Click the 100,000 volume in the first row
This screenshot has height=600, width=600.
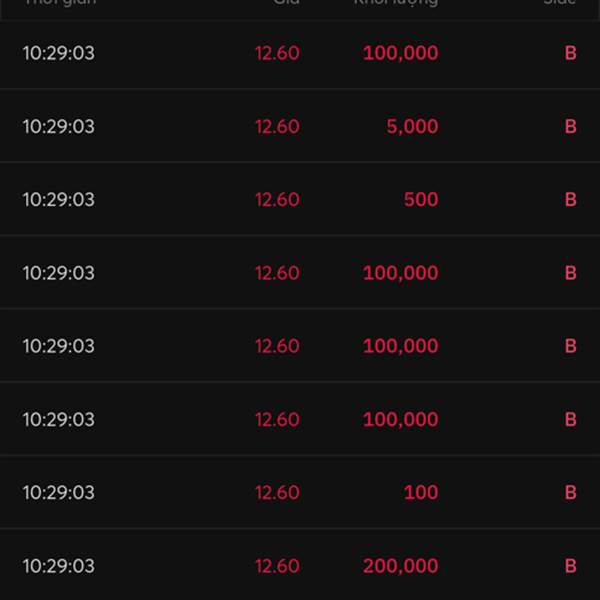tap(400, 53)
